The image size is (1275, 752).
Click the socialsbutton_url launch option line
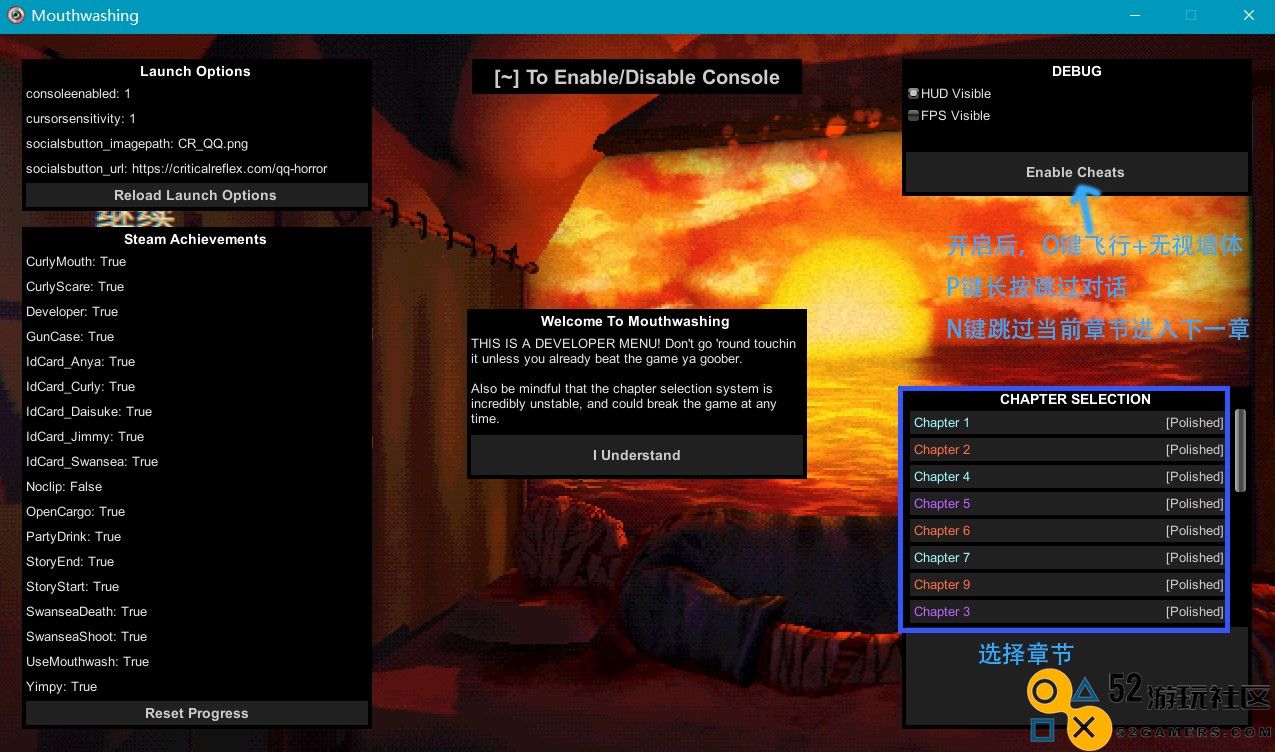click(x=177, y=168)
